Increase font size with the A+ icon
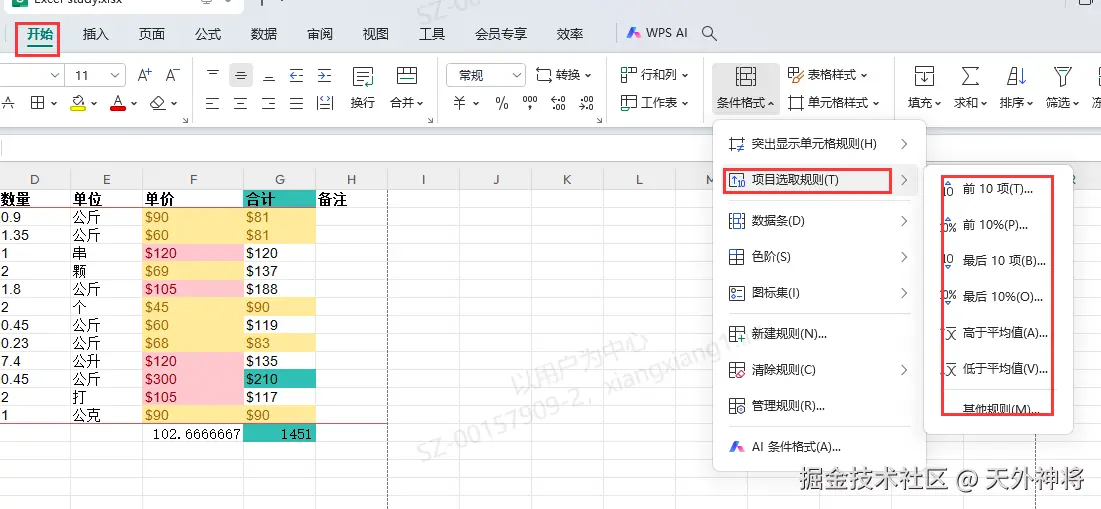The image size is (1101, 509). coord(144,75)
